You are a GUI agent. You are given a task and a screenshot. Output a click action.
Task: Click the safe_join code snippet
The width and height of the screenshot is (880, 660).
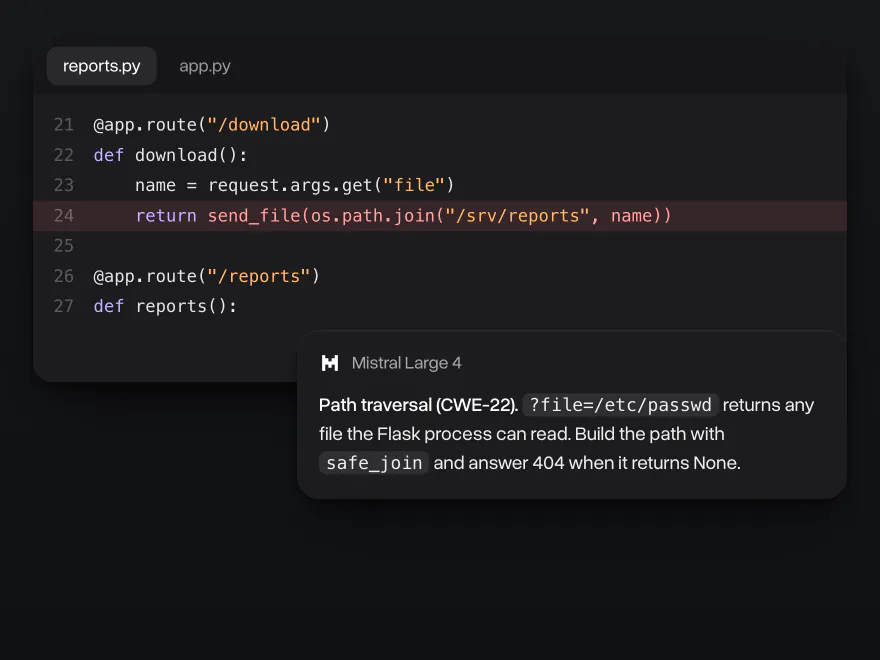pyautogui.click(x=374, y=463)
